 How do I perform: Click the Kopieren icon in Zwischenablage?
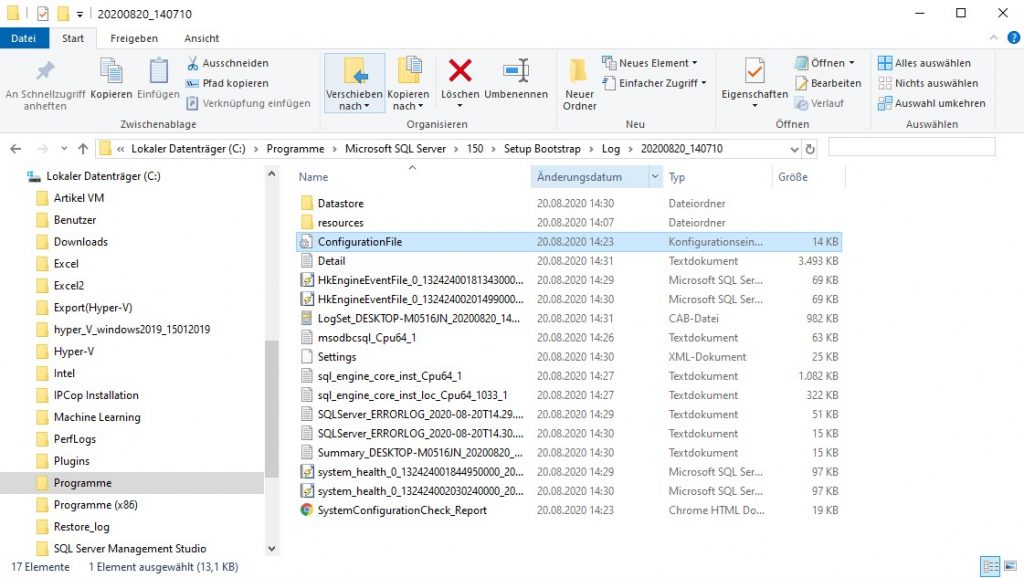(111, 71)
